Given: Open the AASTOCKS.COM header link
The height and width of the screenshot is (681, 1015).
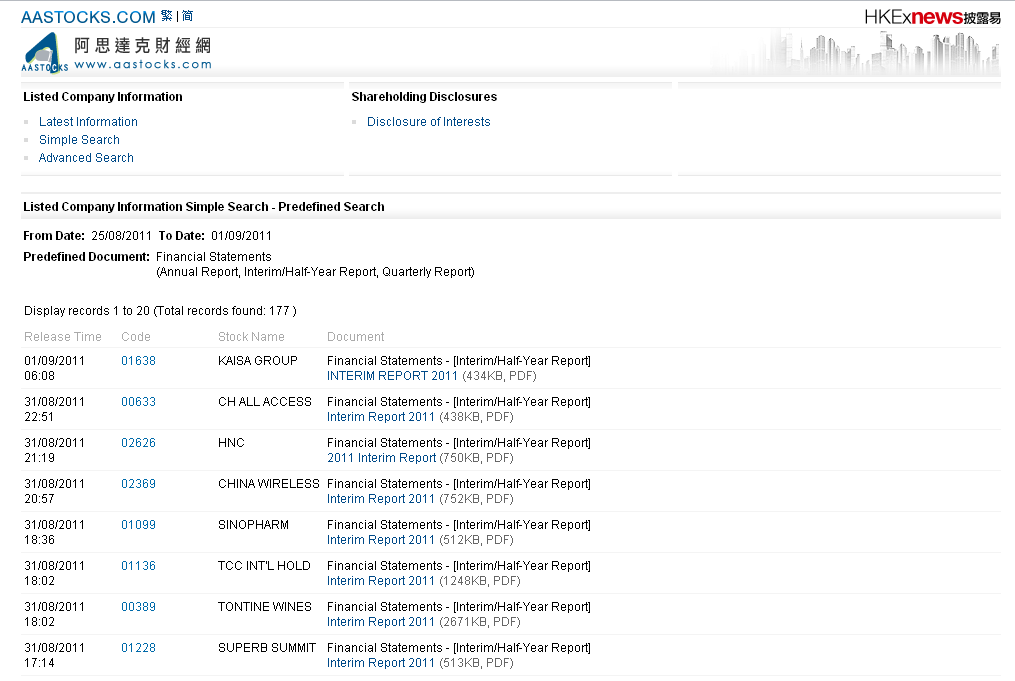Looking at the screenshot, I should 88,17.
